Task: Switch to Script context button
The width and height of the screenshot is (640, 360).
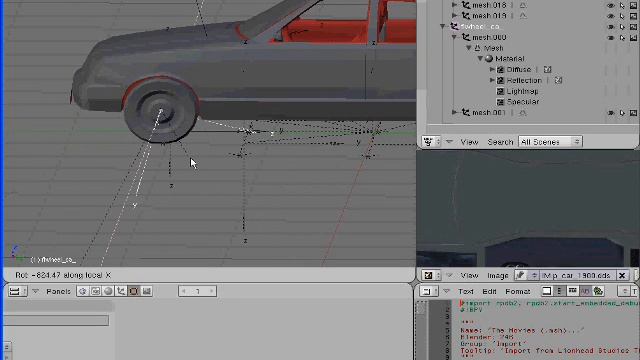Action: [95, 291]
